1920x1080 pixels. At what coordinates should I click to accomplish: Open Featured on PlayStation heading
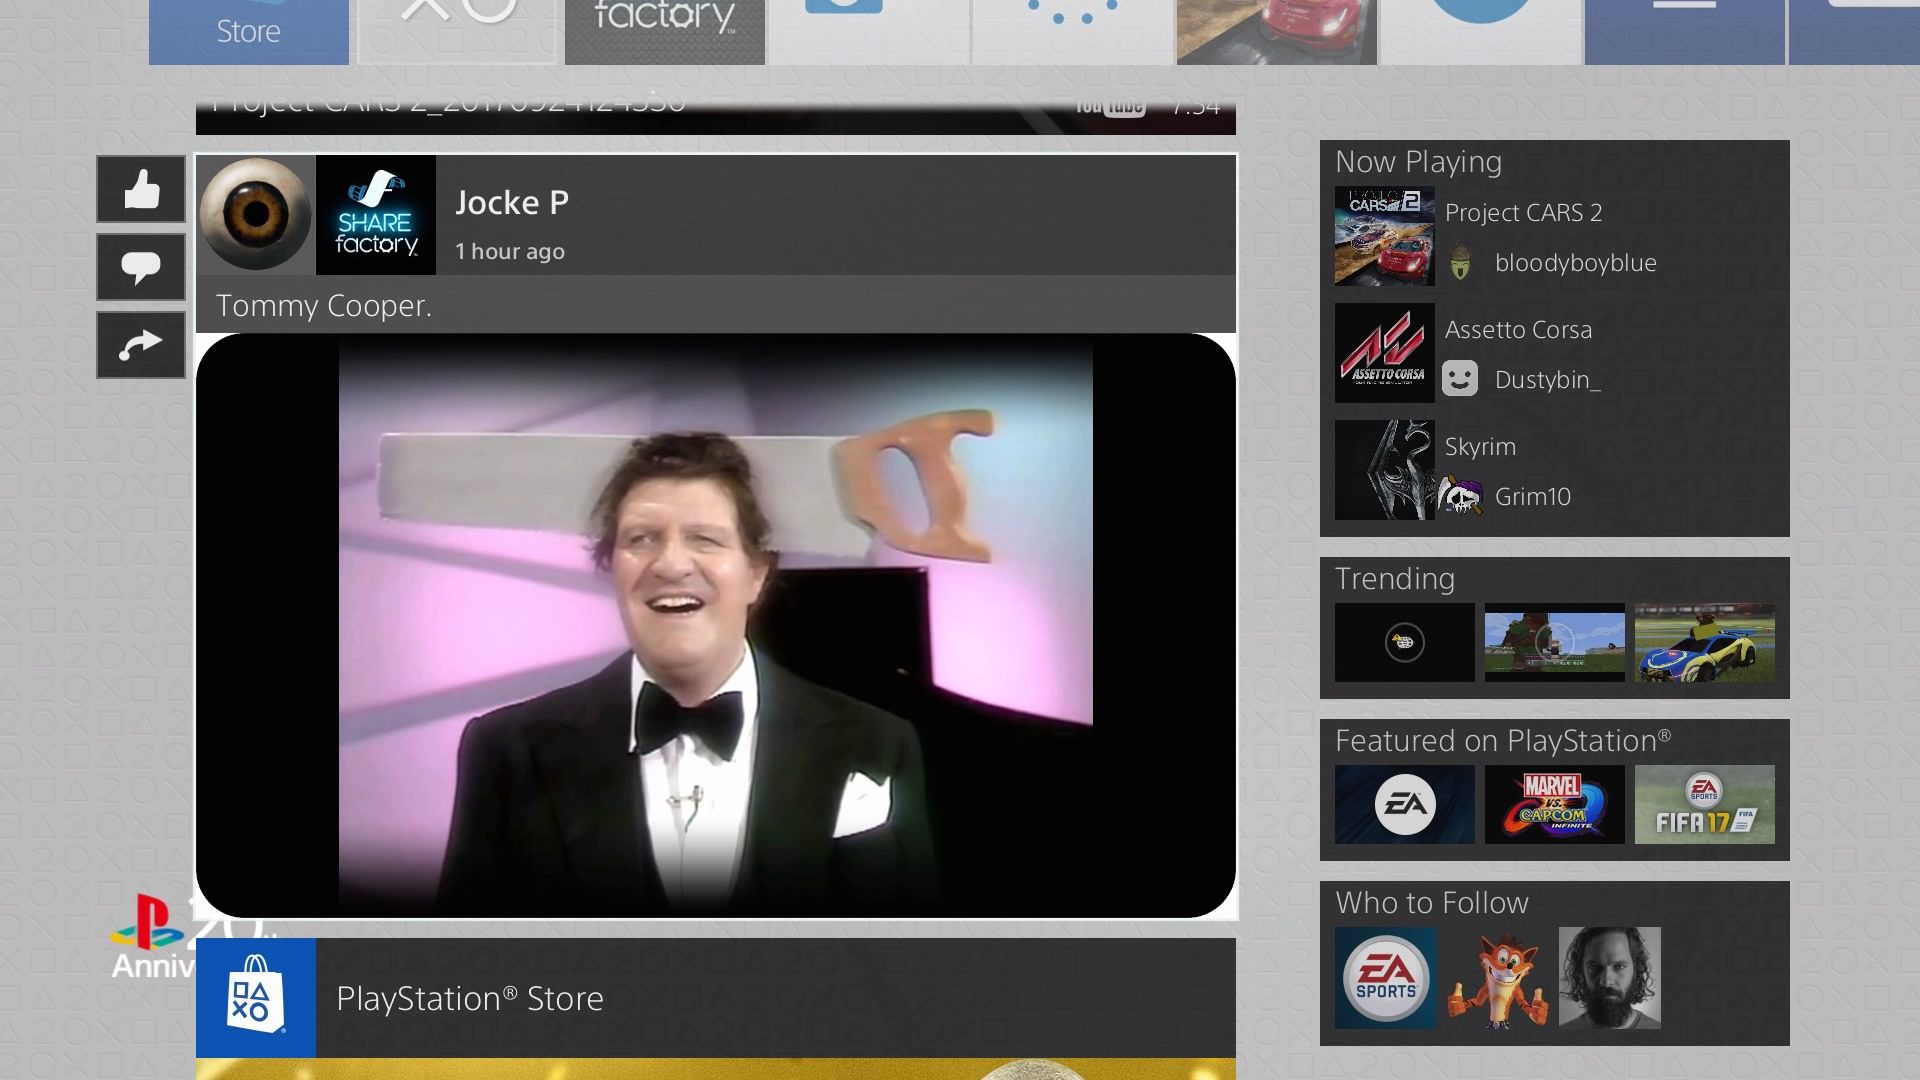[x=1503, y=741]
